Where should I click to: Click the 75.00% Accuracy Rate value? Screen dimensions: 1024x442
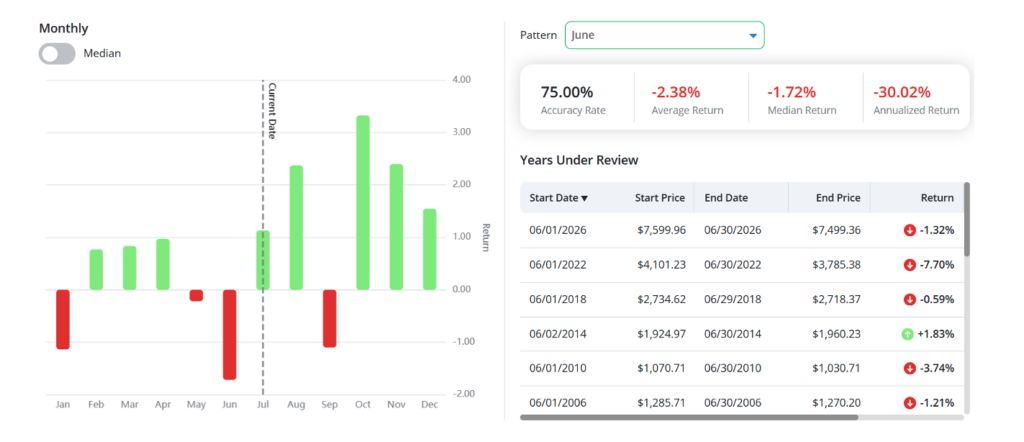pyautogui.click(x=567, y=93)
